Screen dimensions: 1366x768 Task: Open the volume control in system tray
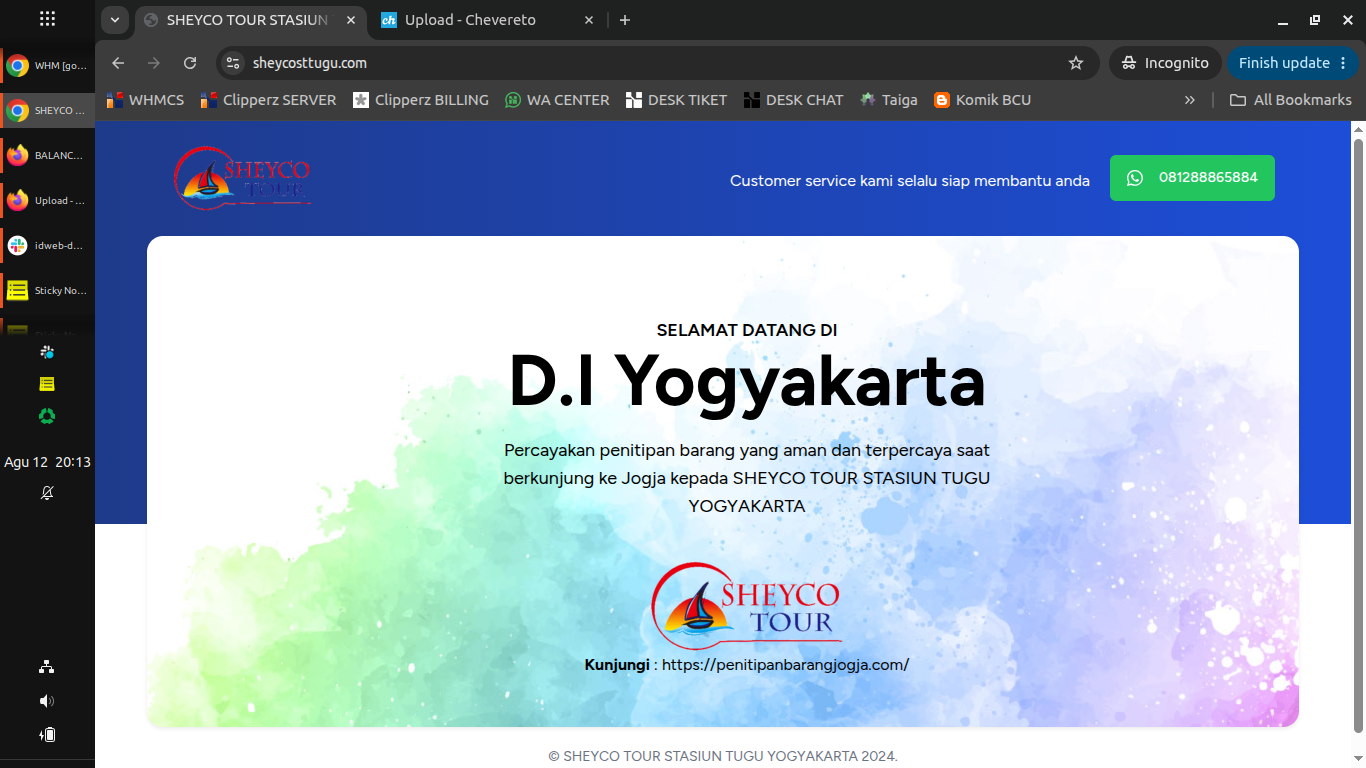(x=47, y=701)
